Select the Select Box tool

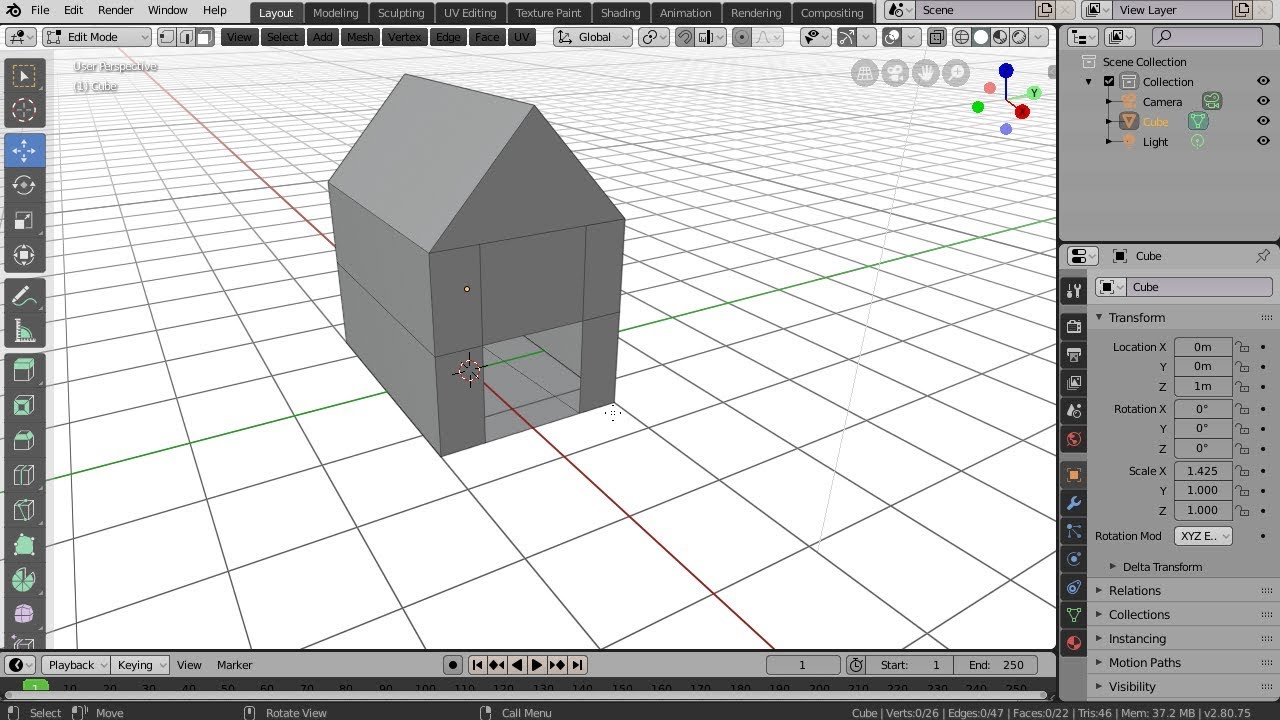24,76
